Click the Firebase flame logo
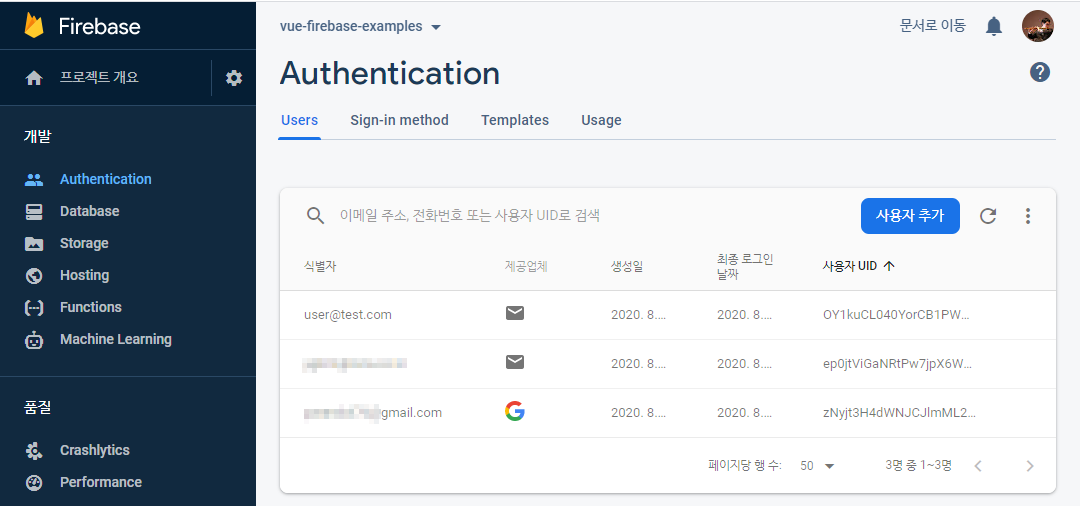Screen dimensions: 1080x506 point(33,26)
